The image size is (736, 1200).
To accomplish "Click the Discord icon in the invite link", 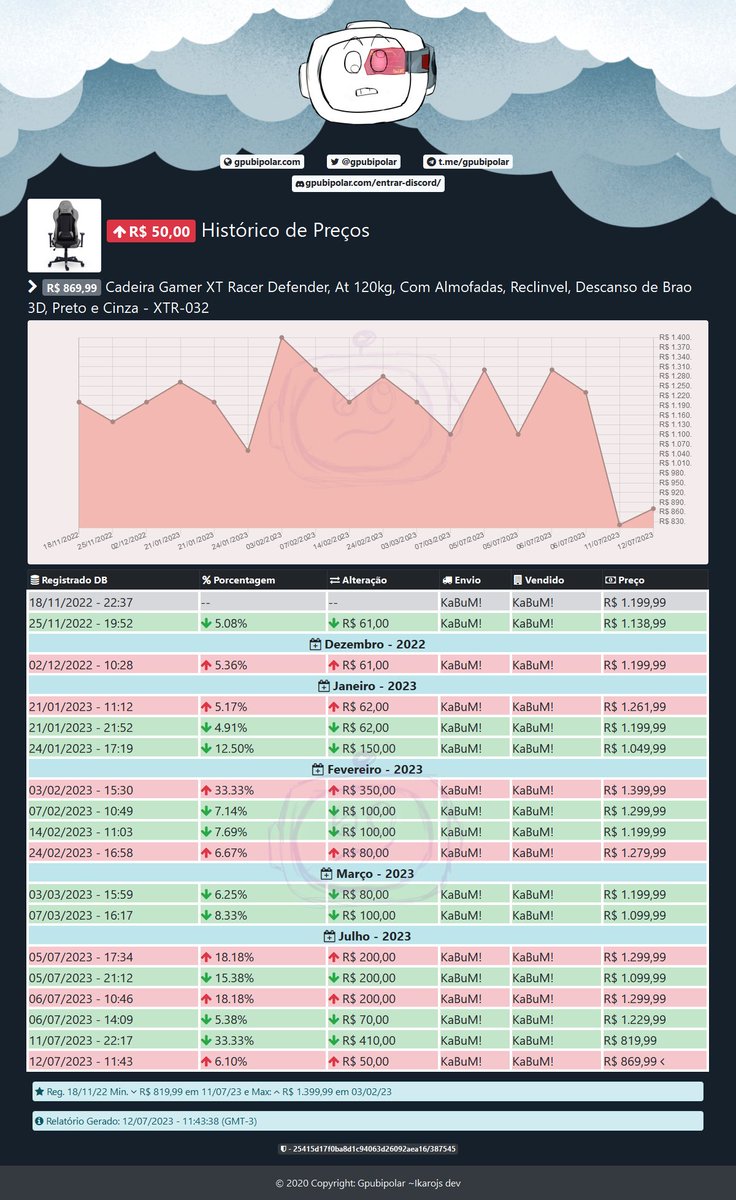I will (299, 184).
